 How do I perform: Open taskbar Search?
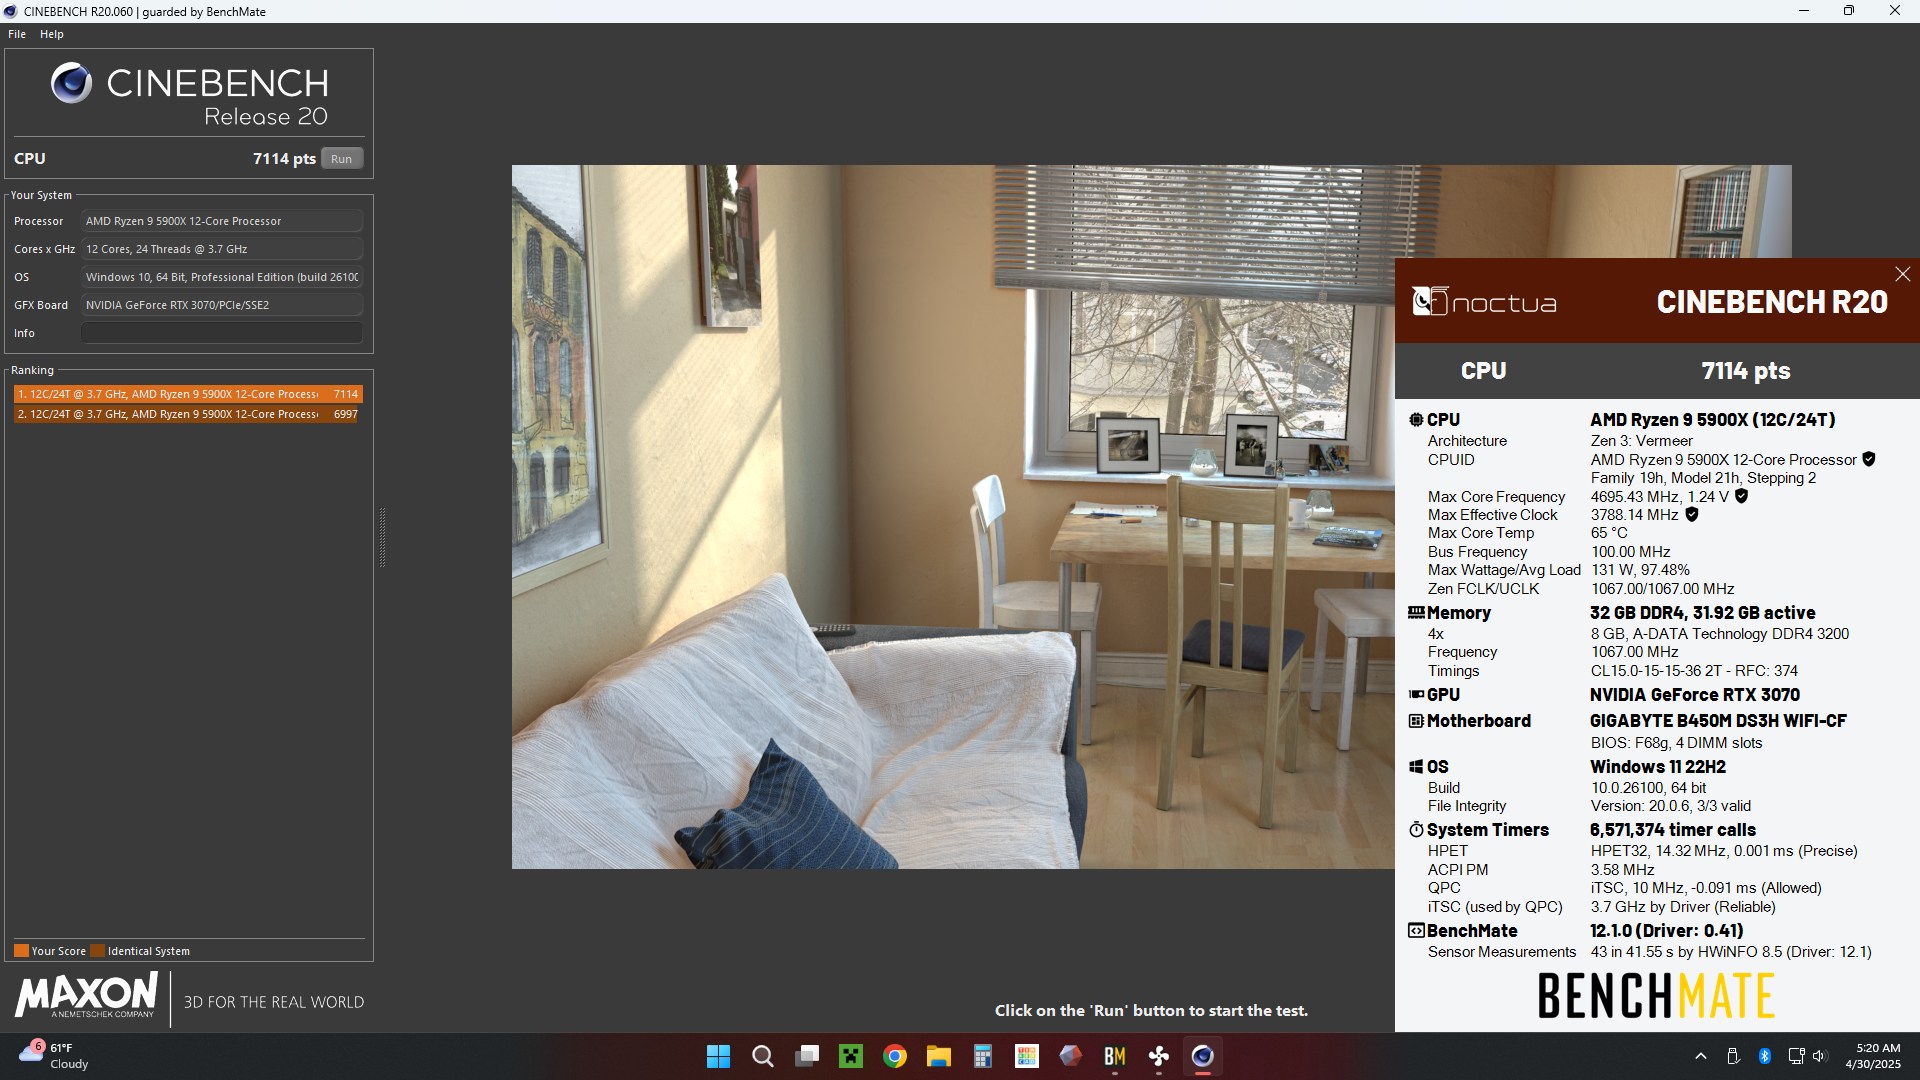(762, 1056)
